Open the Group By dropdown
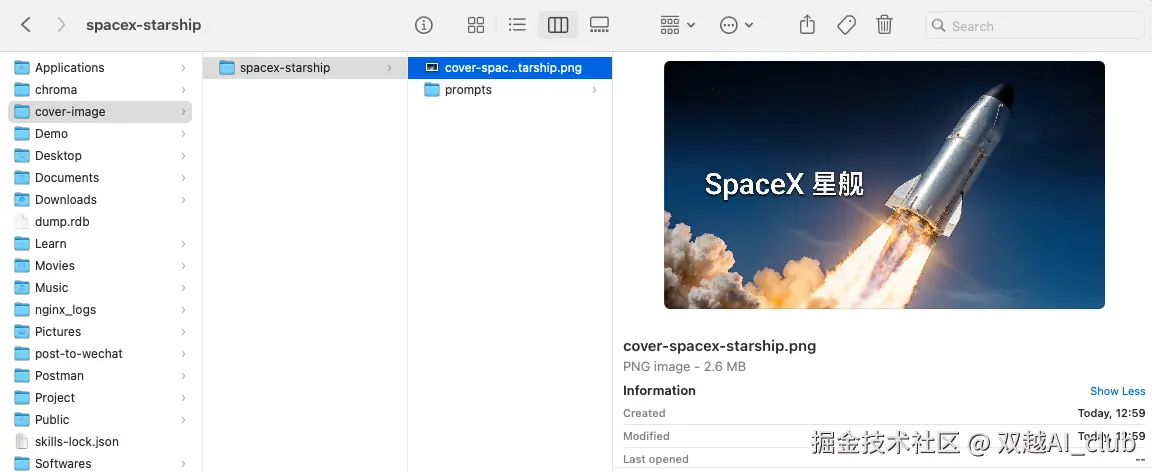Screen dimensions: 1152x472 point(677,25)
